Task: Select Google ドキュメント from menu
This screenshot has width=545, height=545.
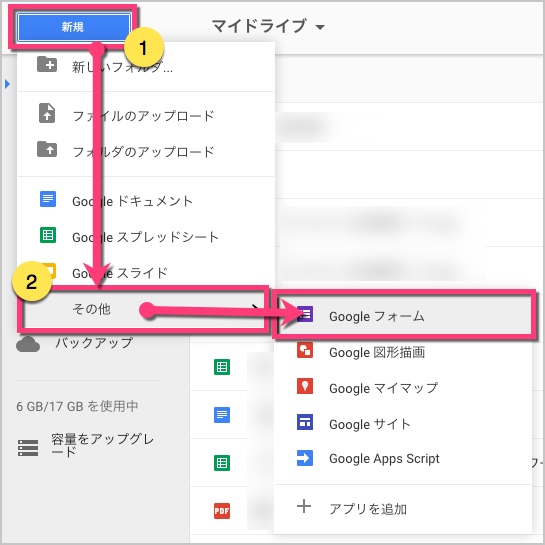Action: 132,201
